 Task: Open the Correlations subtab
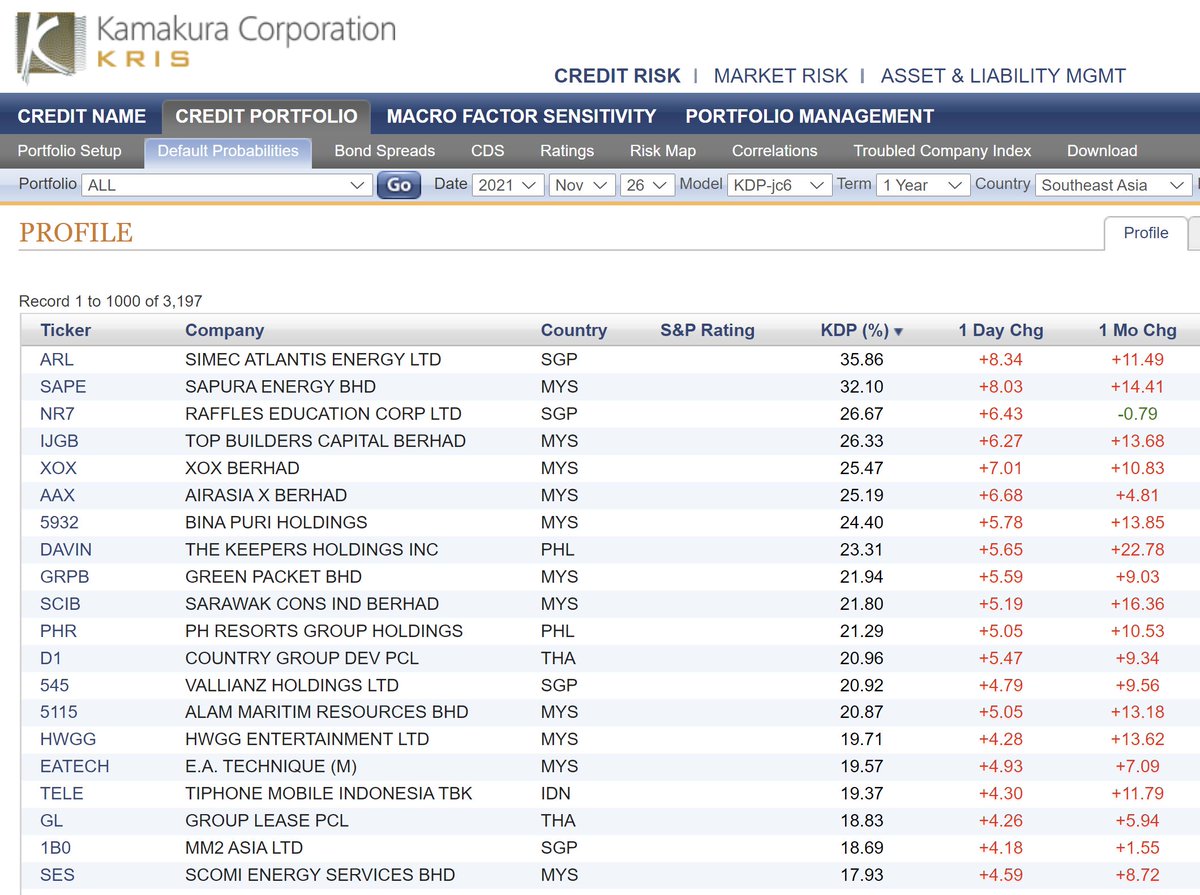click(x=775, y=151)
